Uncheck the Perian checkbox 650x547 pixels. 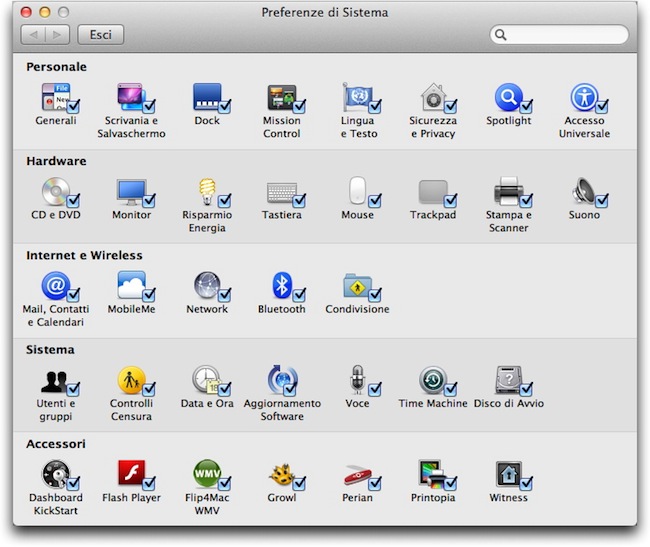[x=374, y=483]
